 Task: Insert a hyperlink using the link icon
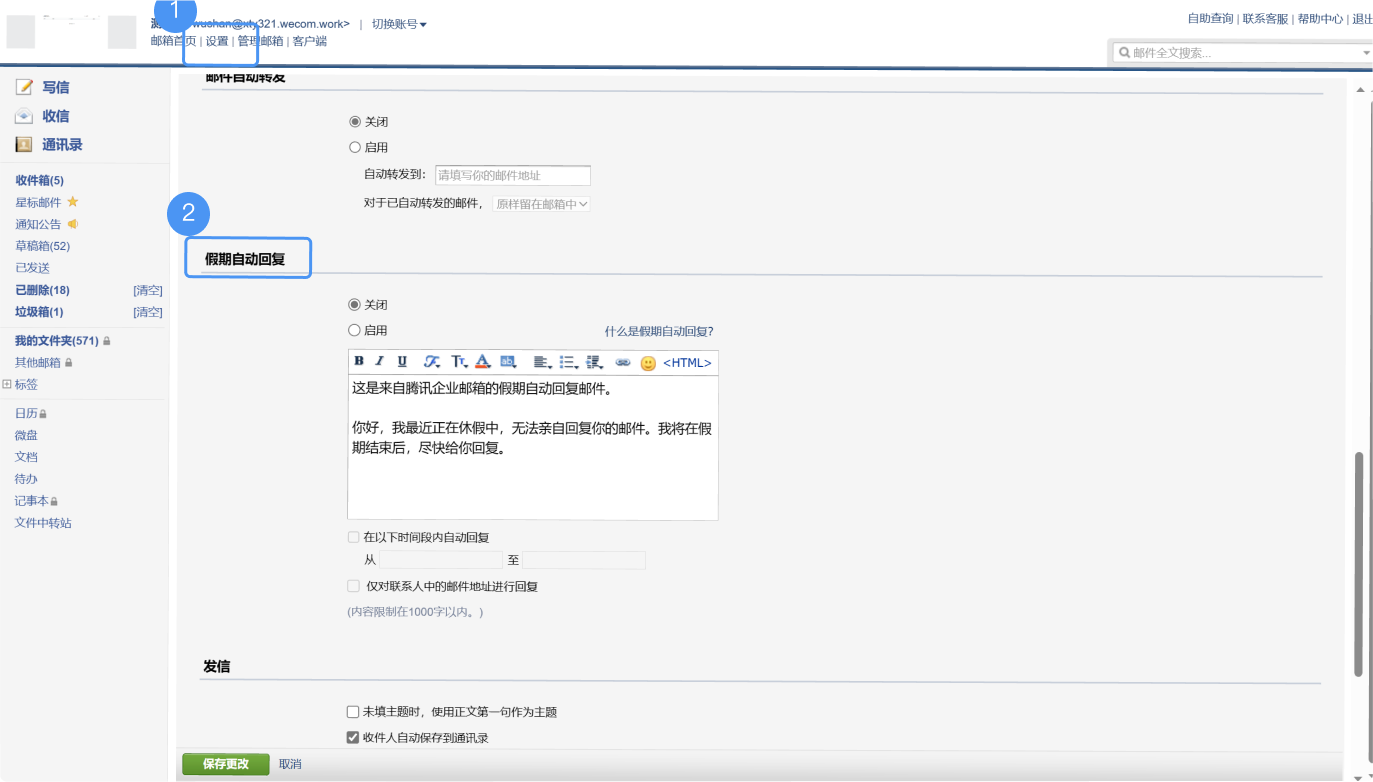click(623, 361)
